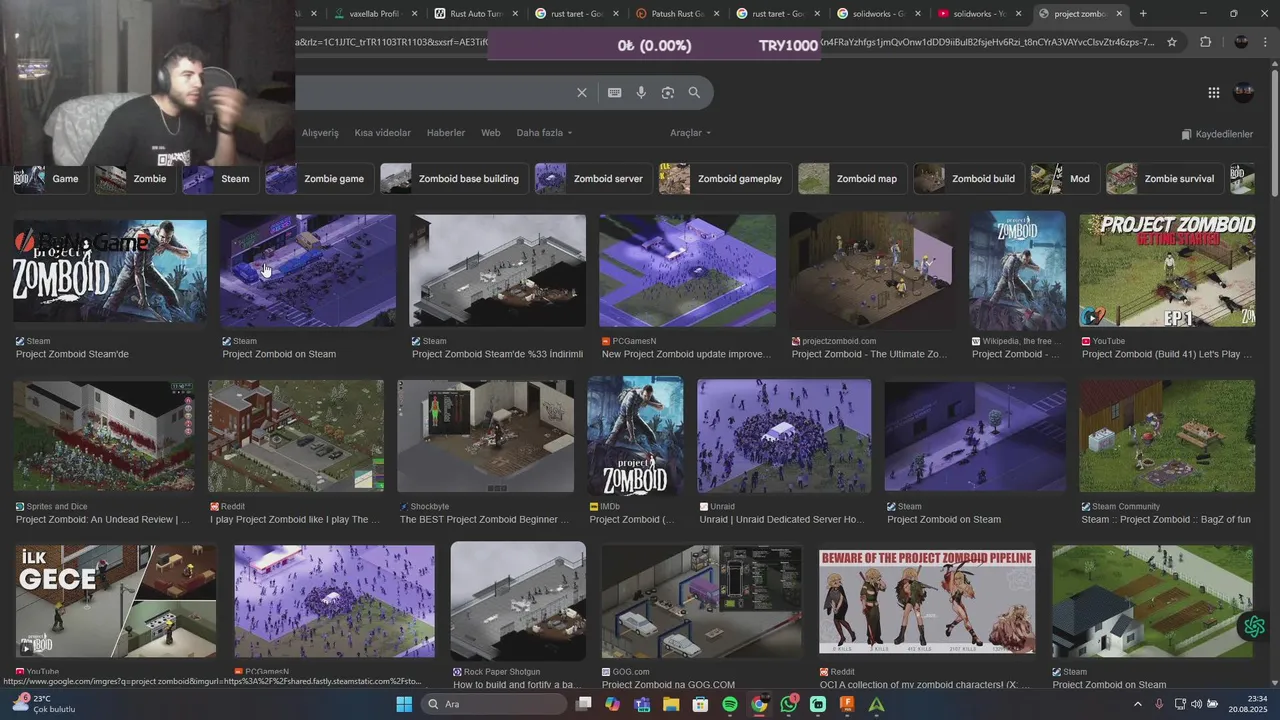
Task: Bookmark this page with star icon
Action: point(1172,42)
